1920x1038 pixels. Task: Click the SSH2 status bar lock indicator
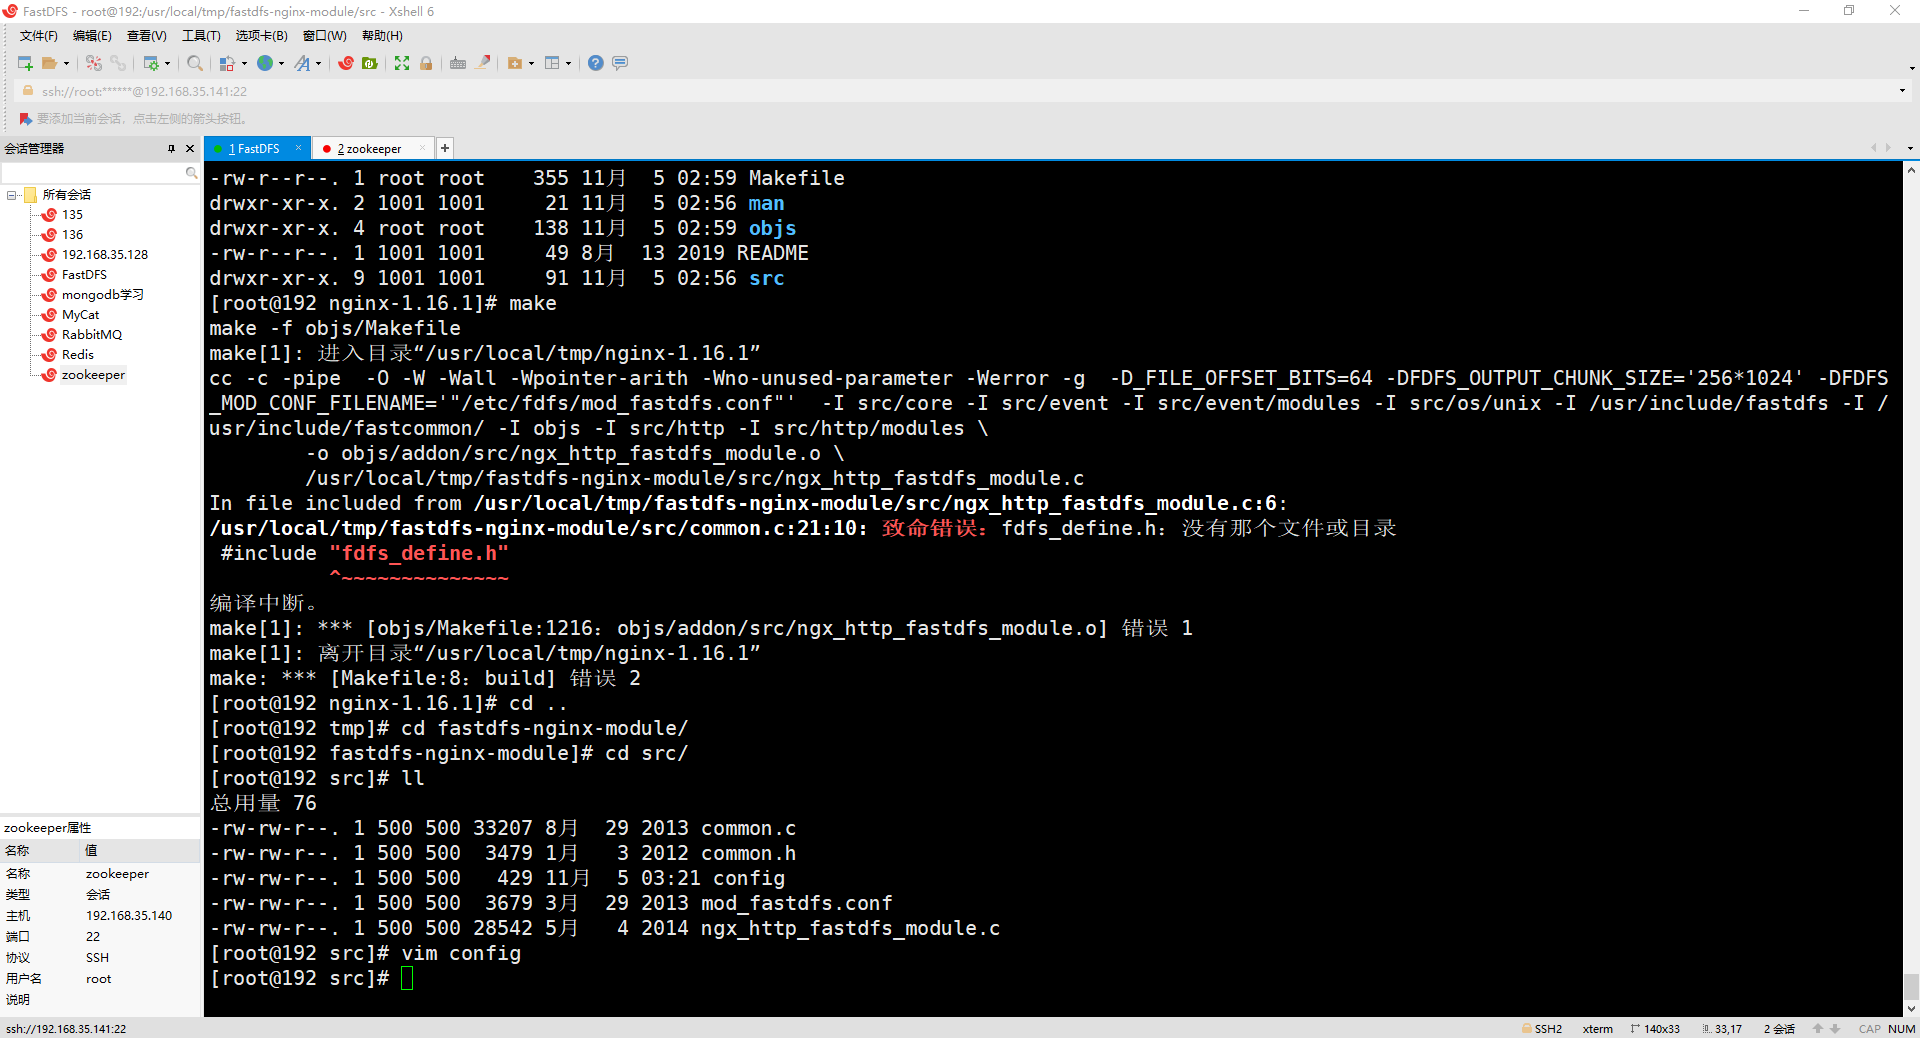click(1542, 1029)
